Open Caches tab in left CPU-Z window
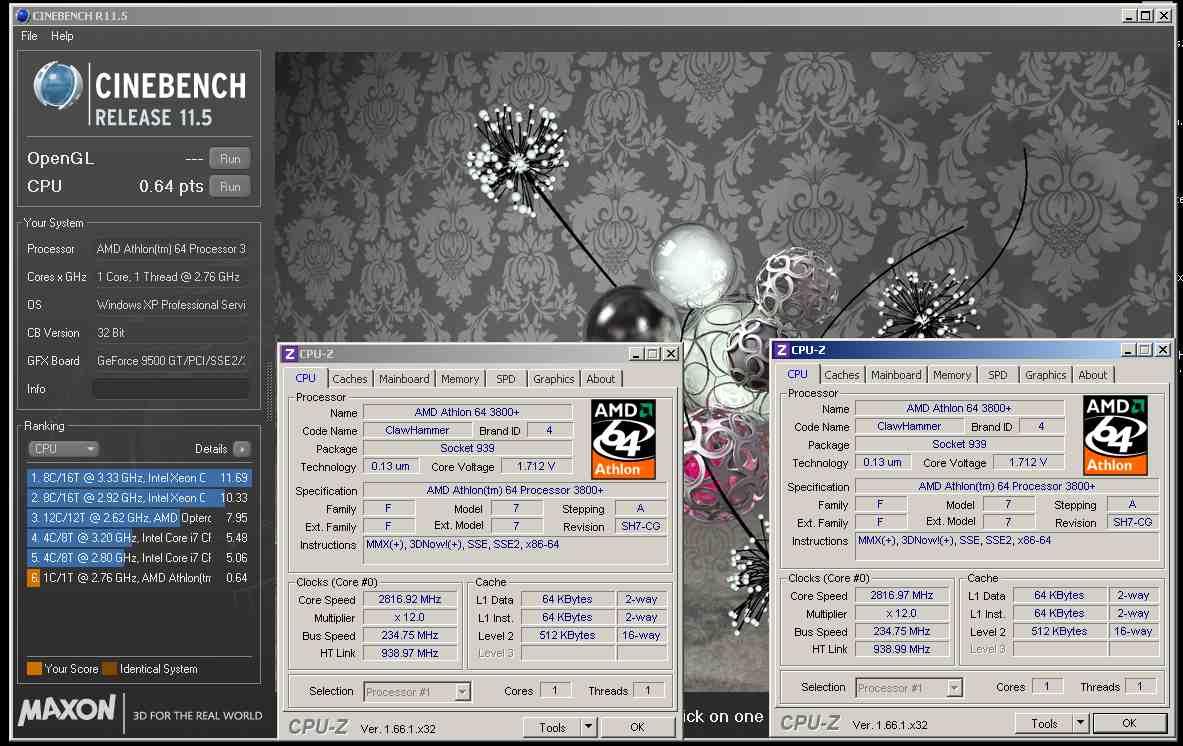This screenshot has width=1183, height=746. click(349, 379)
